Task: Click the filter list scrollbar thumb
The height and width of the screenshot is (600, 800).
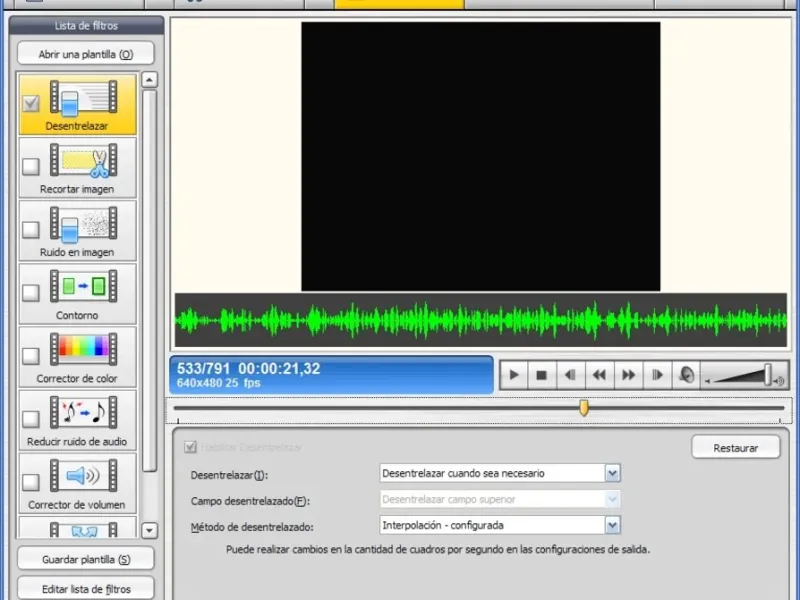Action: 149,281
